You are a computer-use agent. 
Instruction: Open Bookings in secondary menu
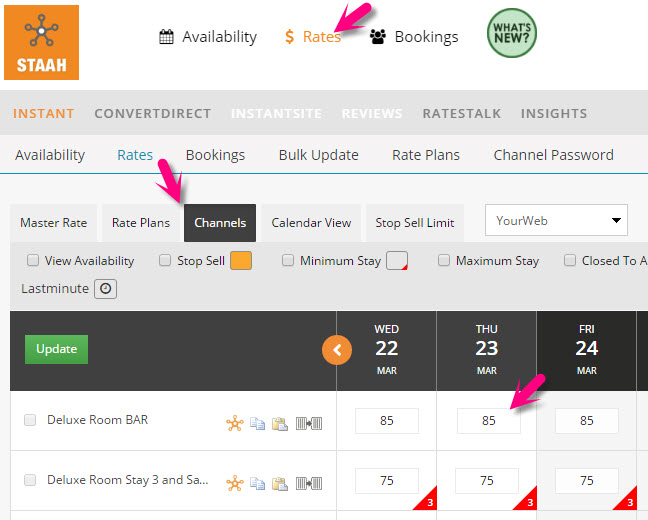[215, 155]
